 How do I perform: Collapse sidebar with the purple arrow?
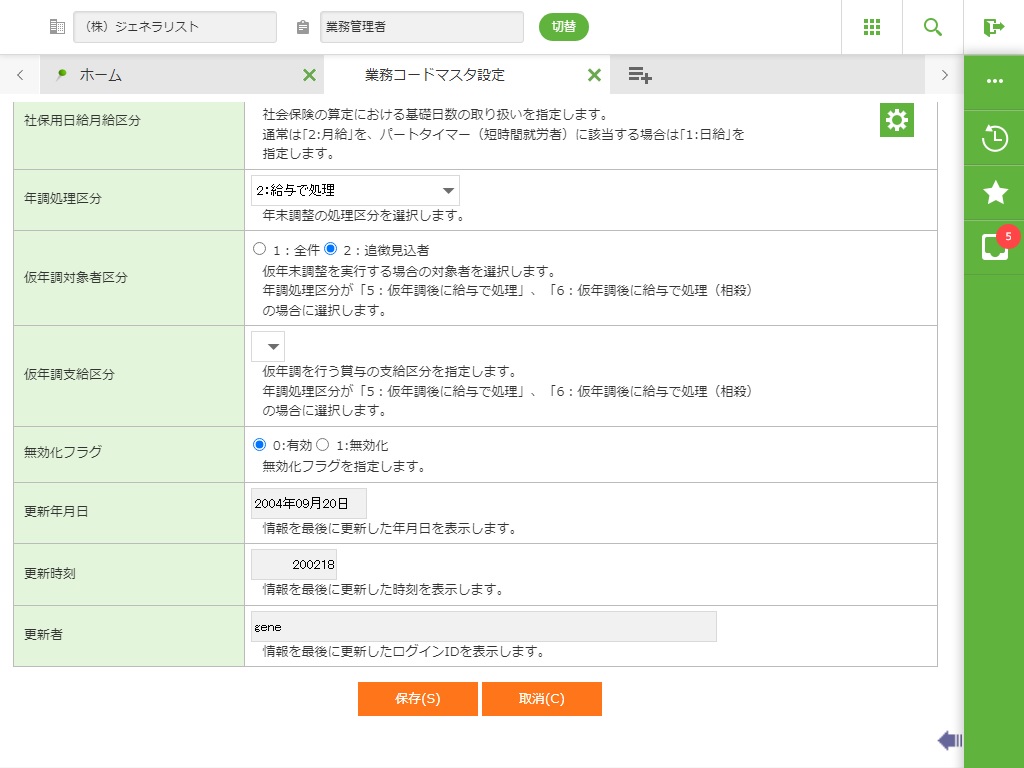coord(949,740)
